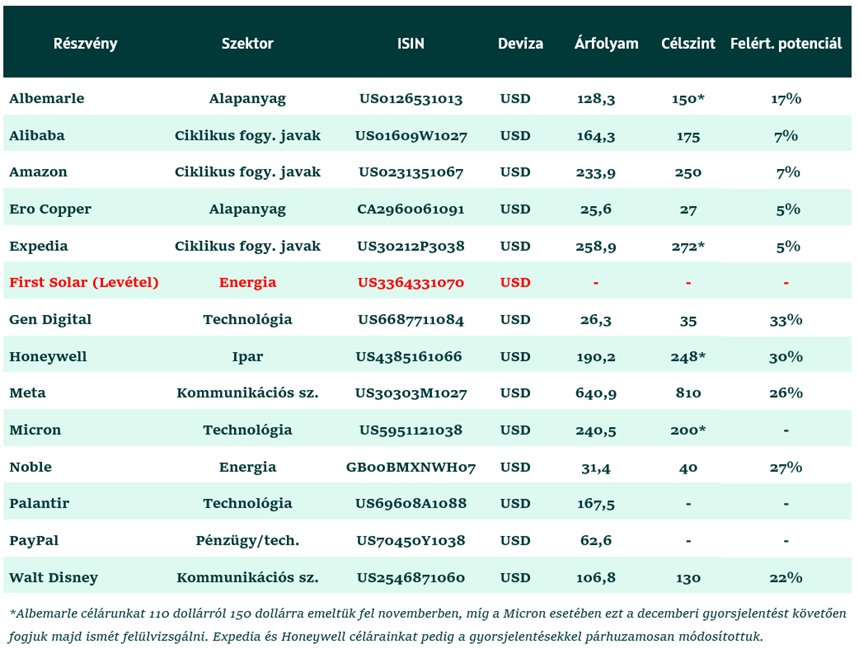Click Palantir's price value 167,5
Viewport: 859px width, 649px height.
pyautogui.click(x=596, y=504)
